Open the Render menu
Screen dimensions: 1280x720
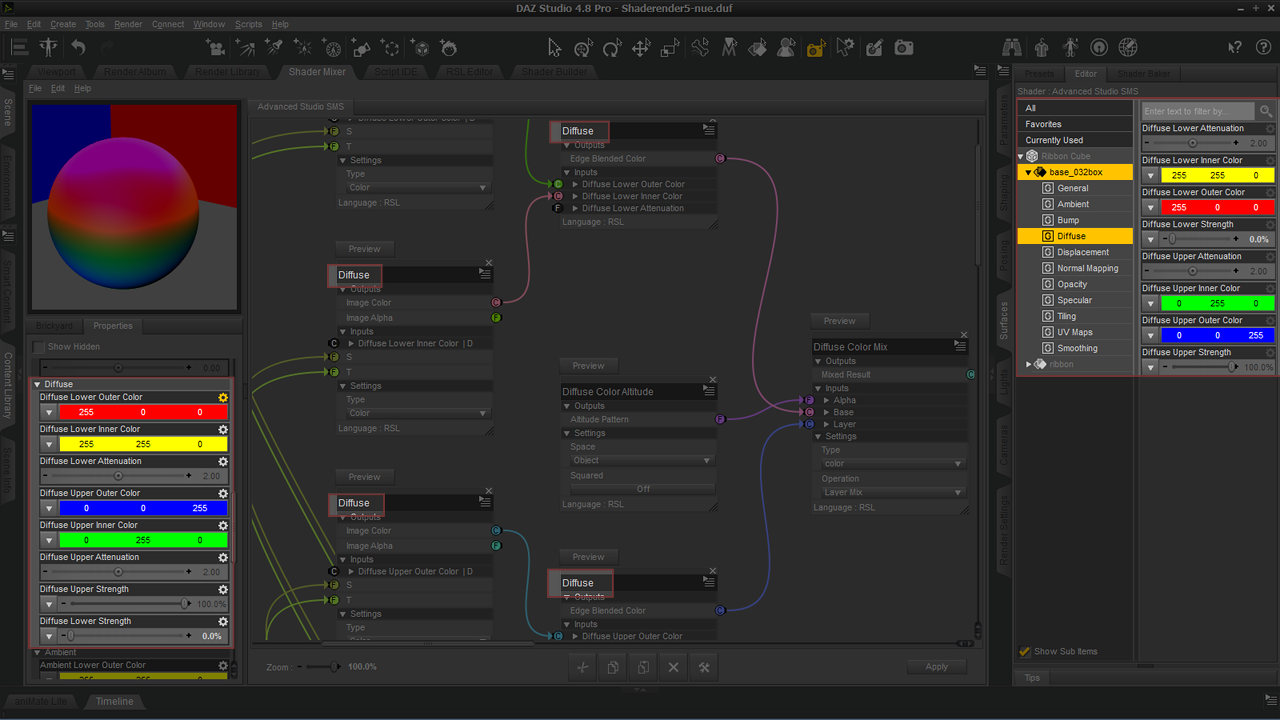[x=128, y=24]
